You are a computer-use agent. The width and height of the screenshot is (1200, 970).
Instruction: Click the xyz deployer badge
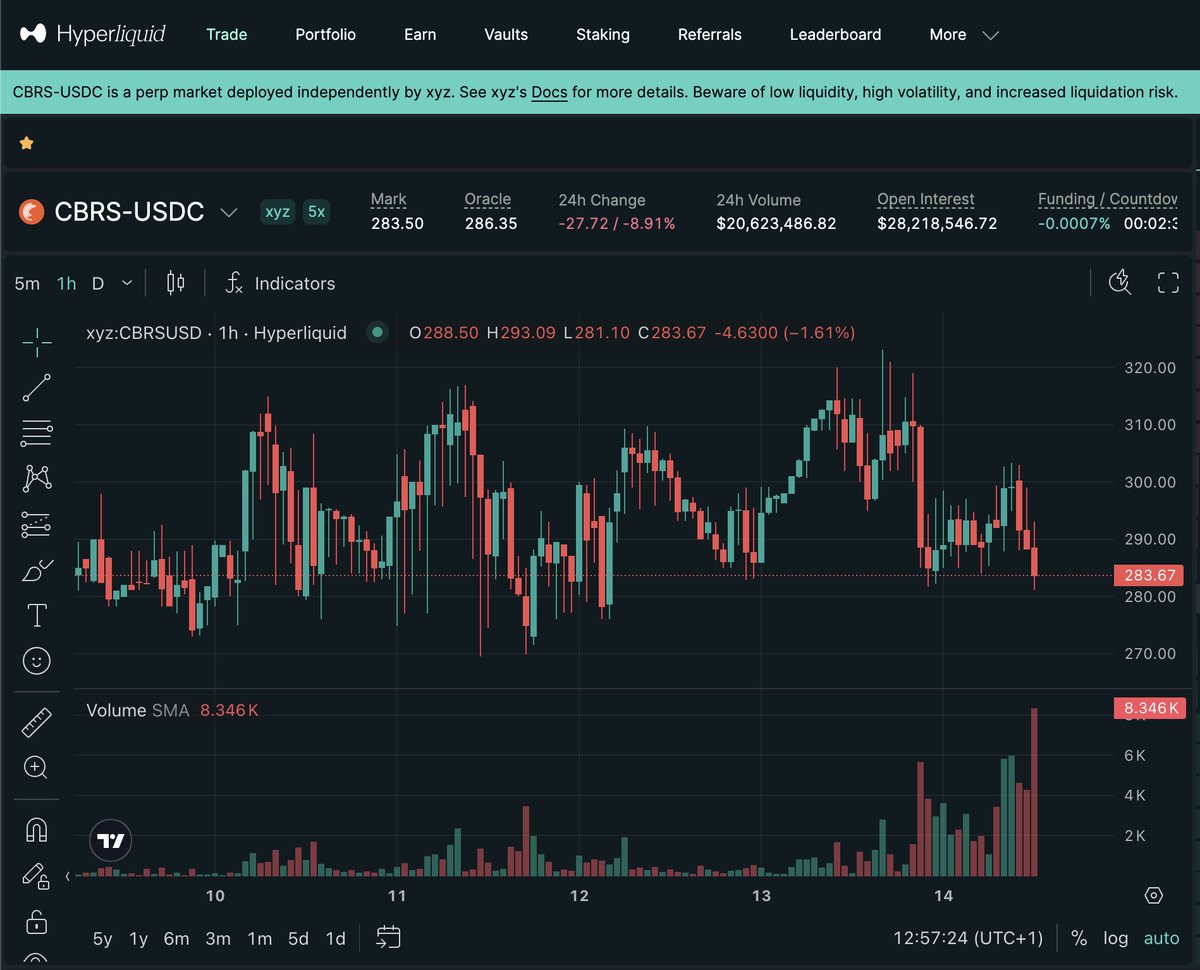point(277,212)
